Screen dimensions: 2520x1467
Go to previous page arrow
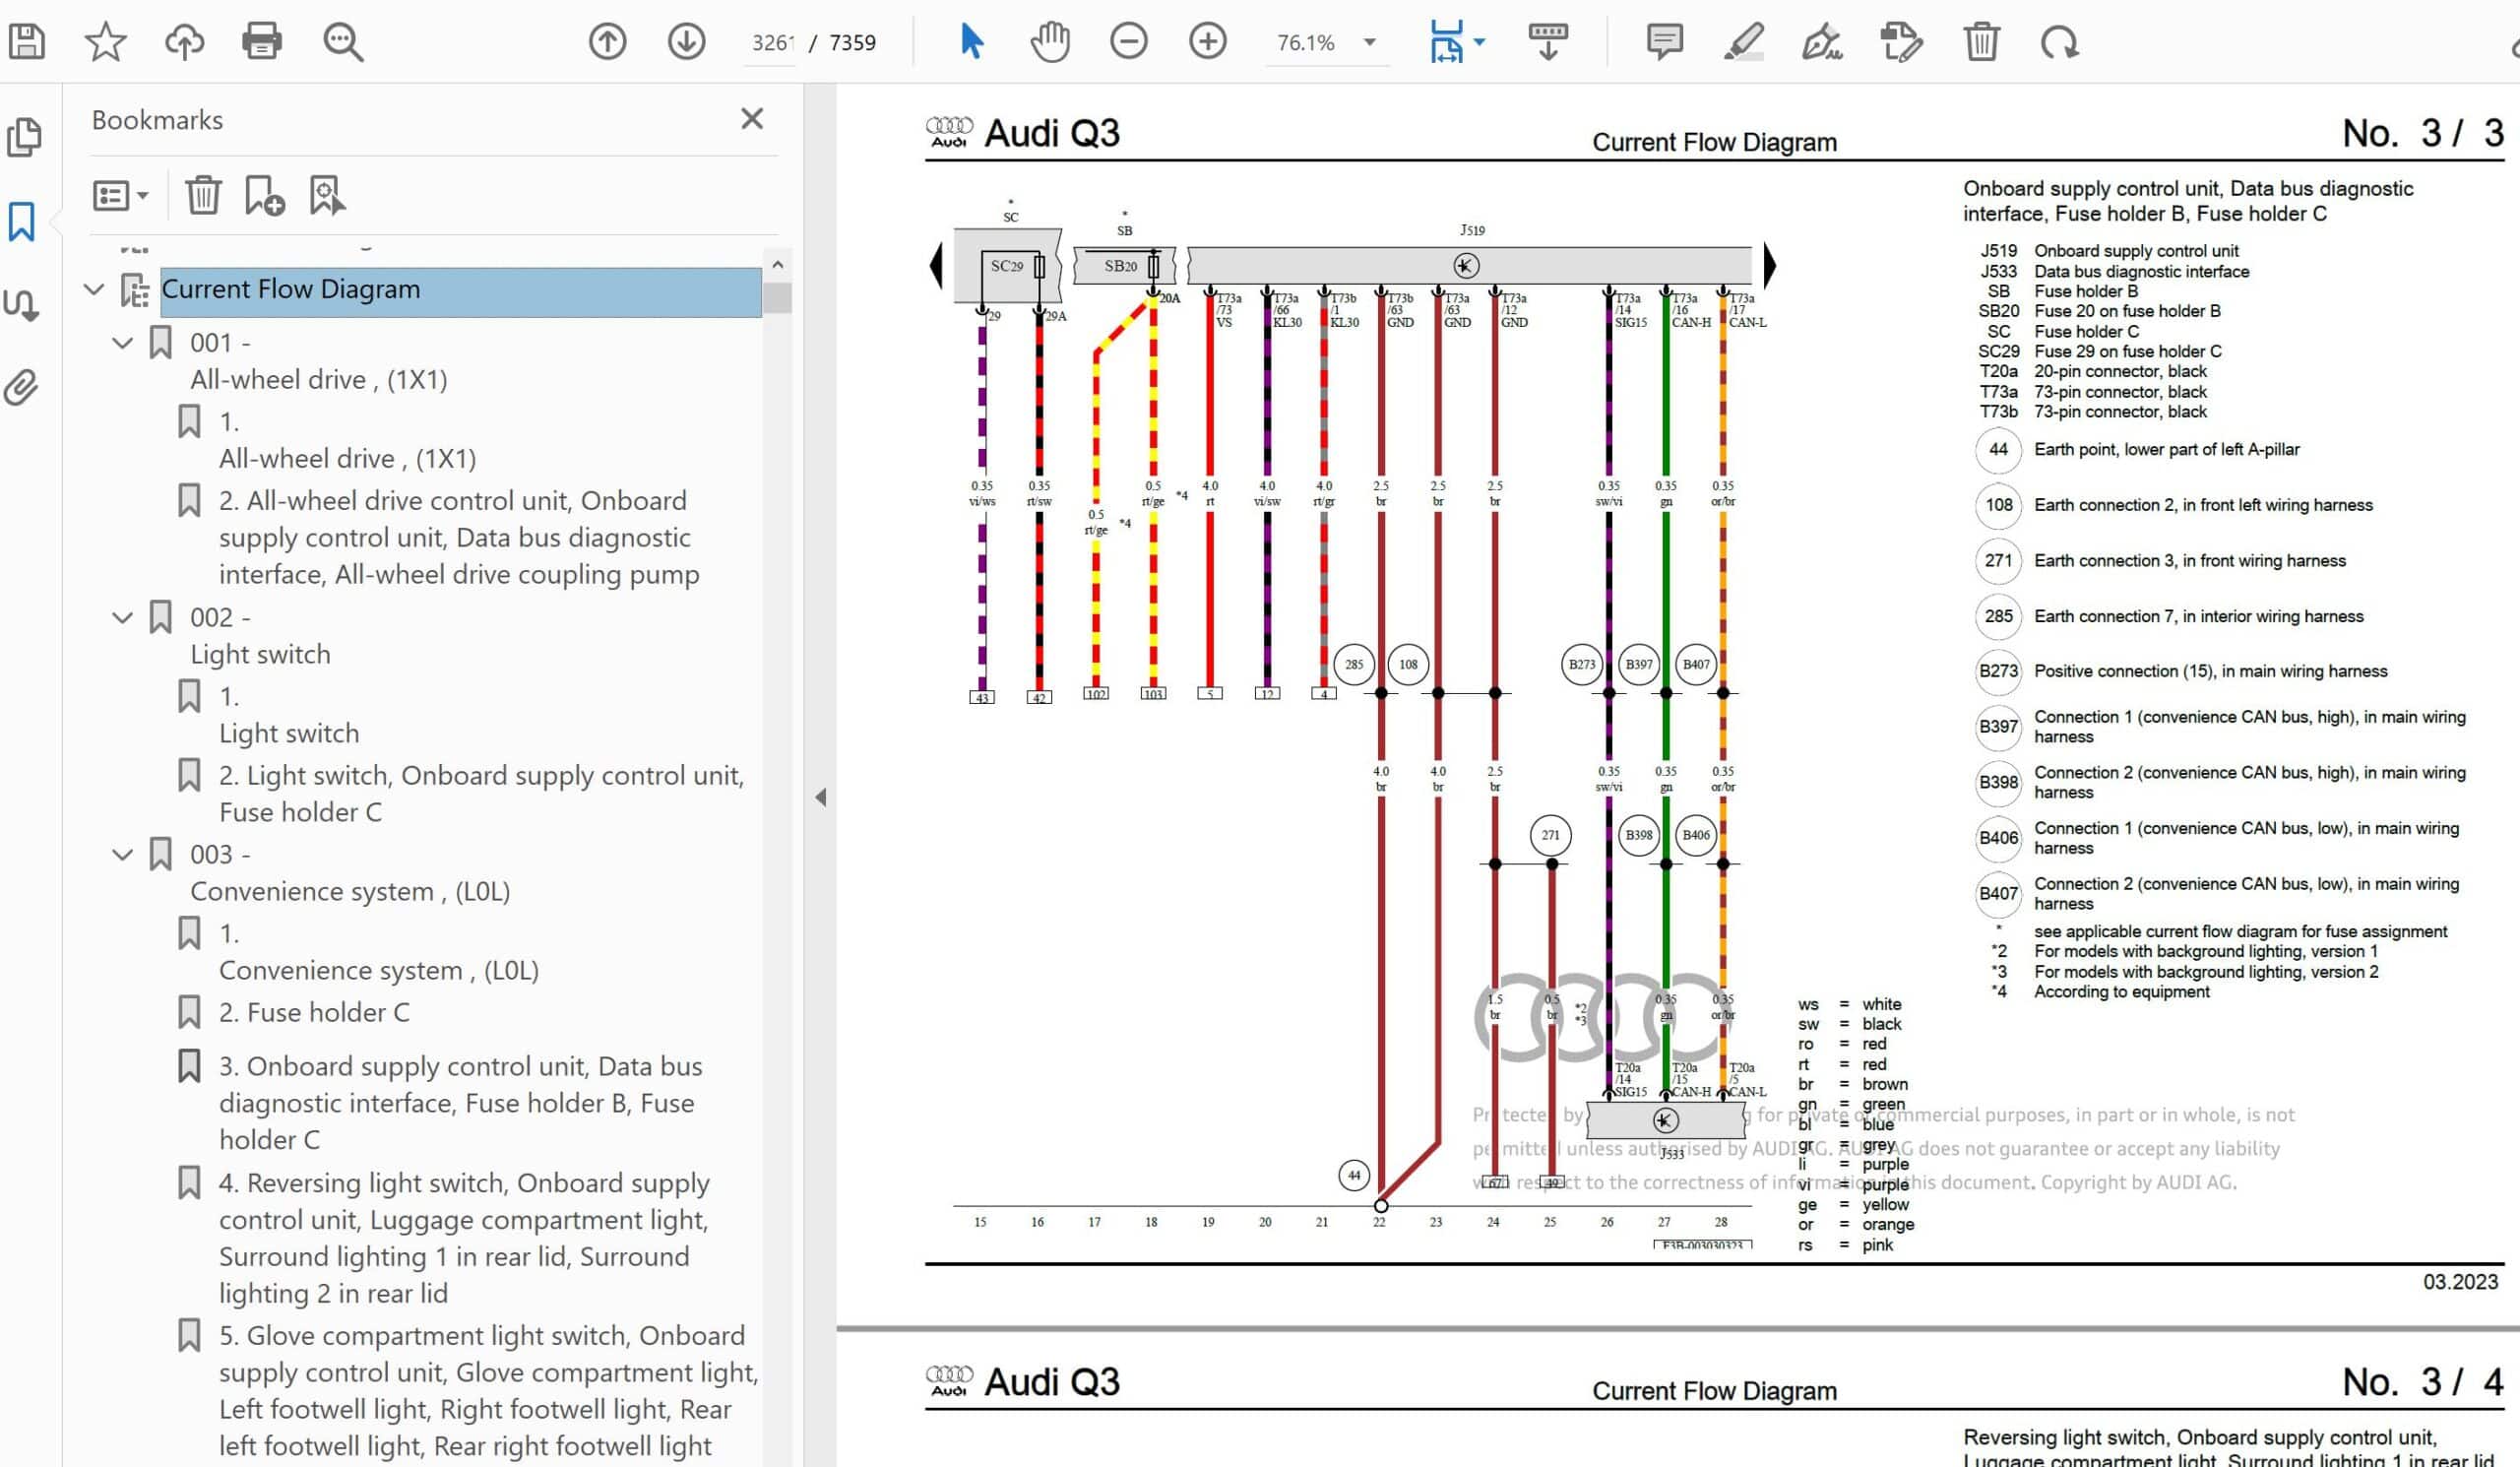click(607, 42)
